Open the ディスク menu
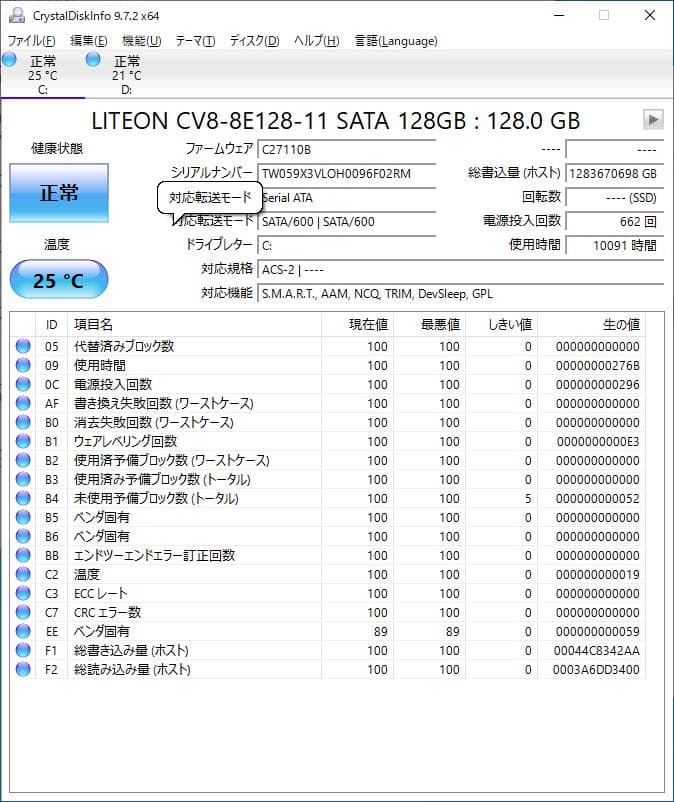Screen dimensions: 674x802 pyautogui.click(x=260, y=41)
